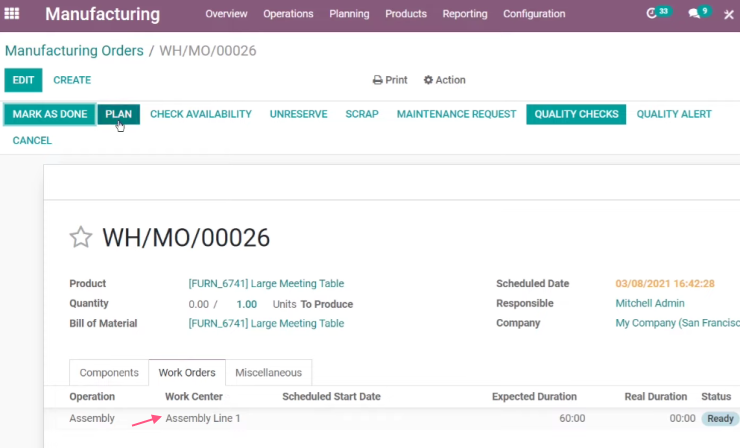Open the conversations chat bubble icon
This screenshot has width=740, height=448.
[694, 14]
